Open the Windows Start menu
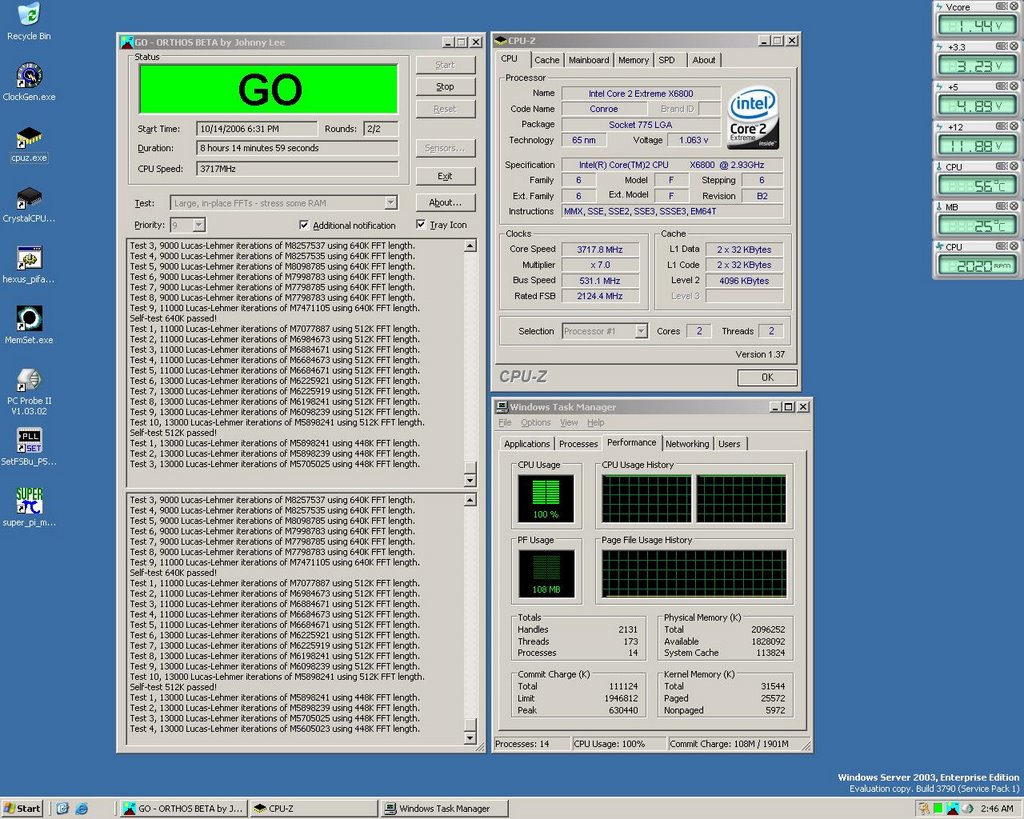 coord(22,809)
